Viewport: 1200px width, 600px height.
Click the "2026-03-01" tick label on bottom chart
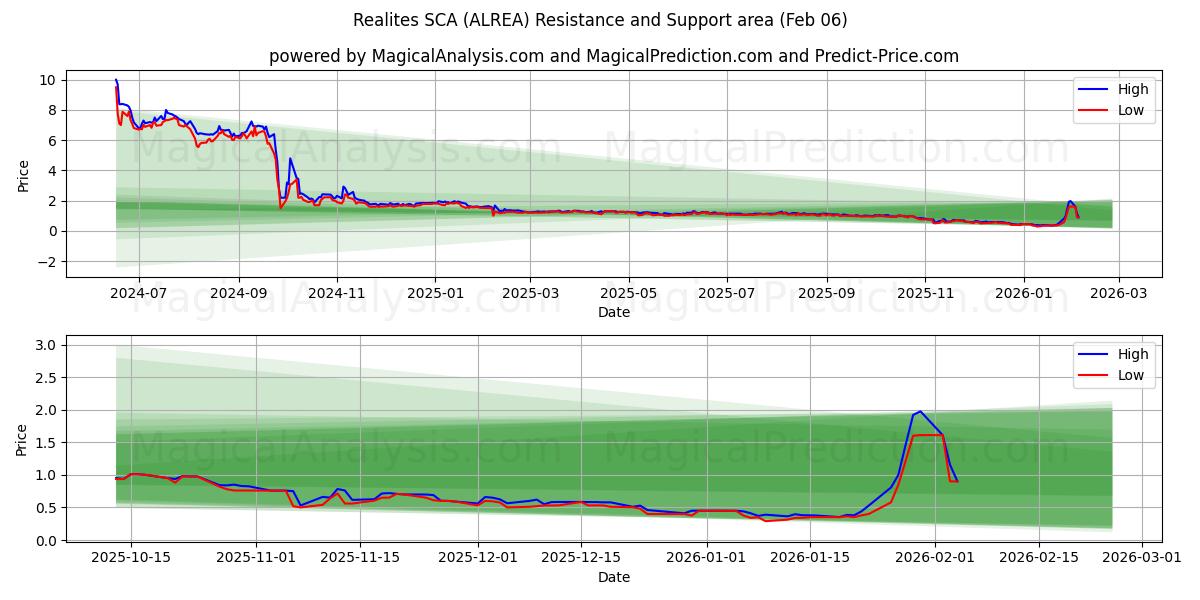pos(1141,558)
